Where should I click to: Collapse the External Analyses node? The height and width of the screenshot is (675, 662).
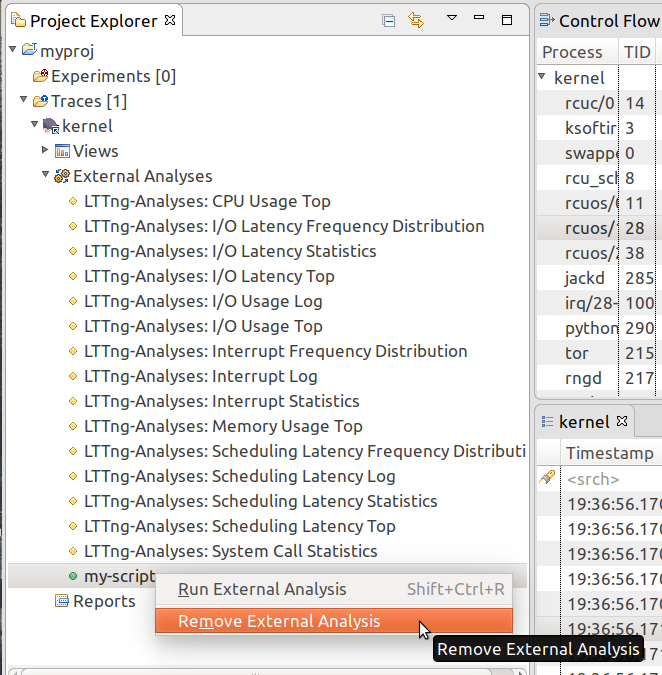pos(45,176)
